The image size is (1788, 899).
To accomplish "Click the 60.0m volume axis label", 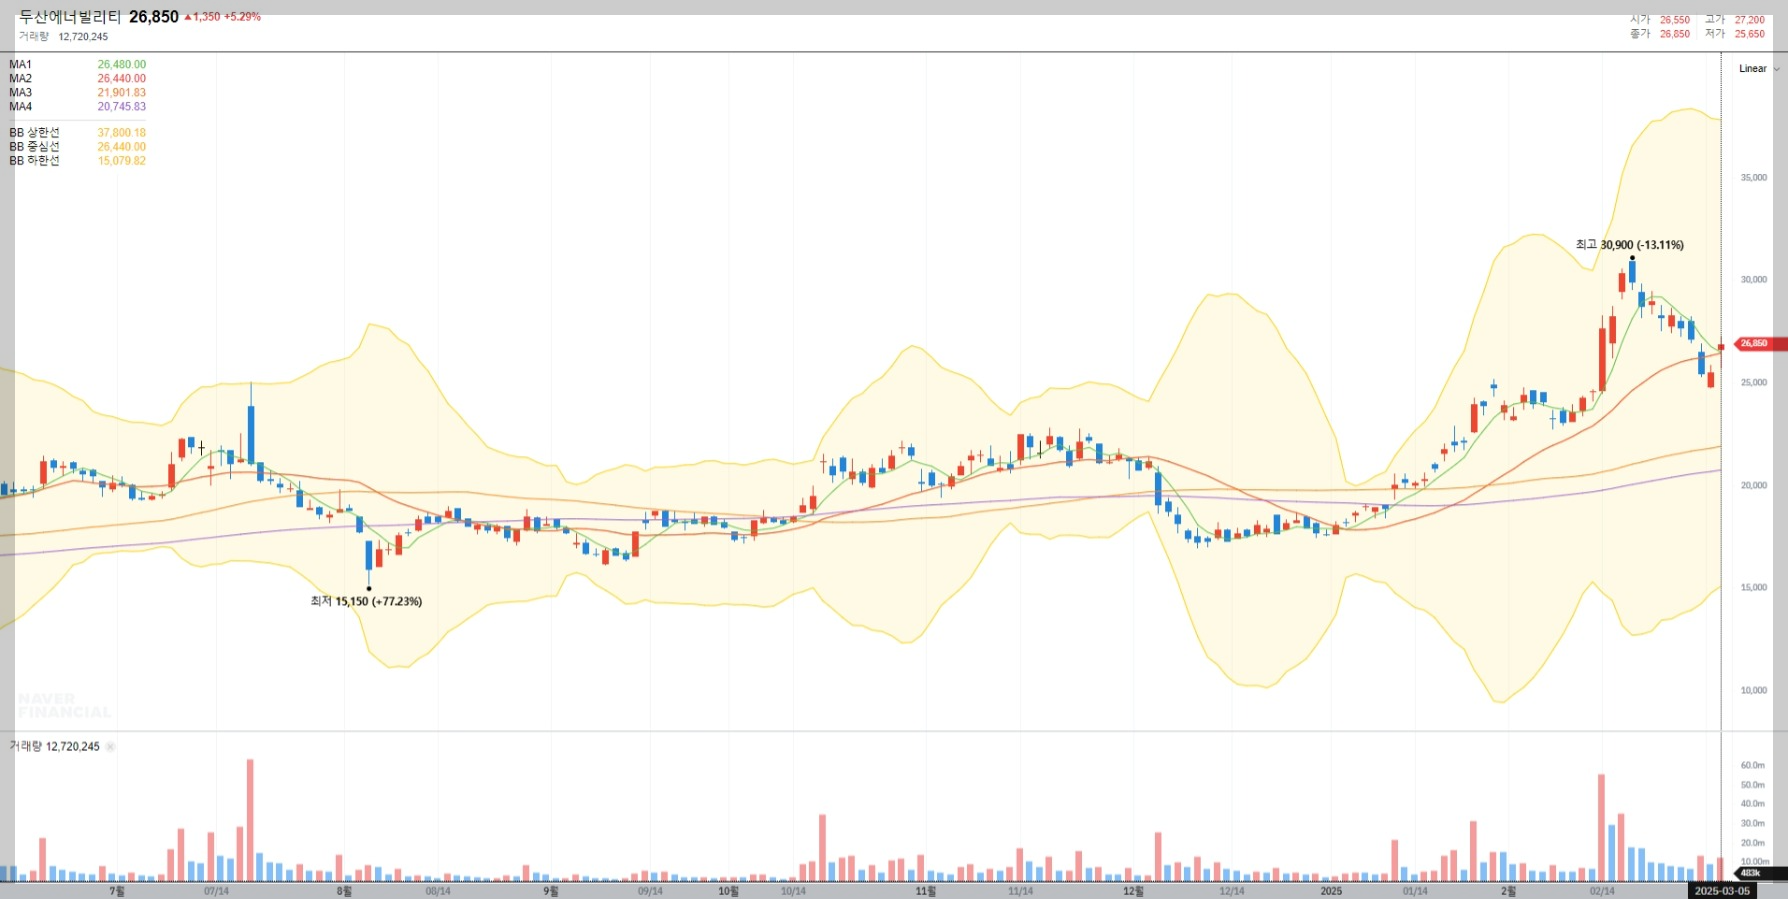I will coord(1752,766).
